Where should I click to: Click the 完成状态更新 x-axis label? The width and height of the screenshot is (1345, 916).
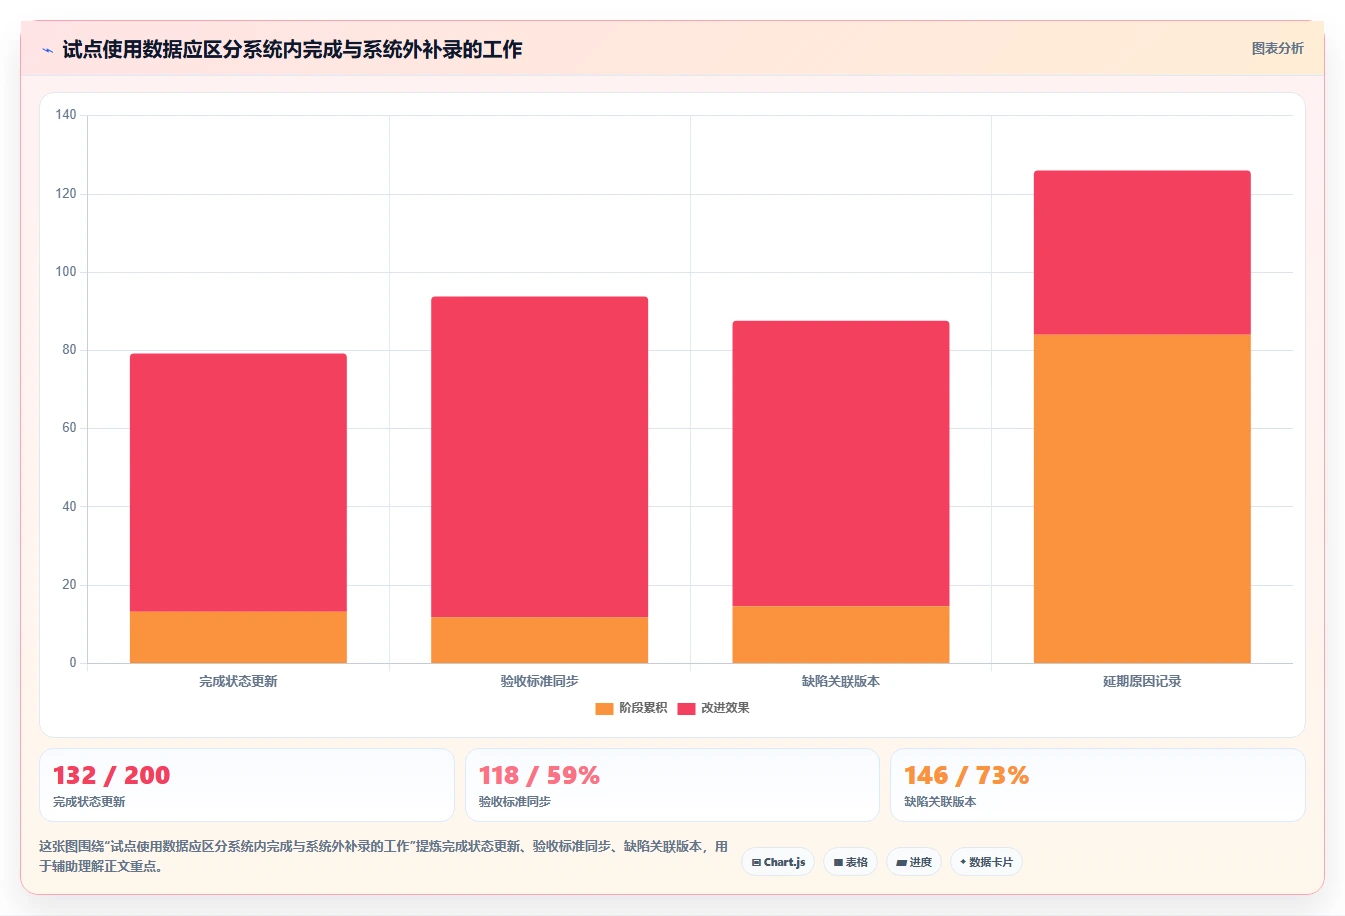pos(238,681)
